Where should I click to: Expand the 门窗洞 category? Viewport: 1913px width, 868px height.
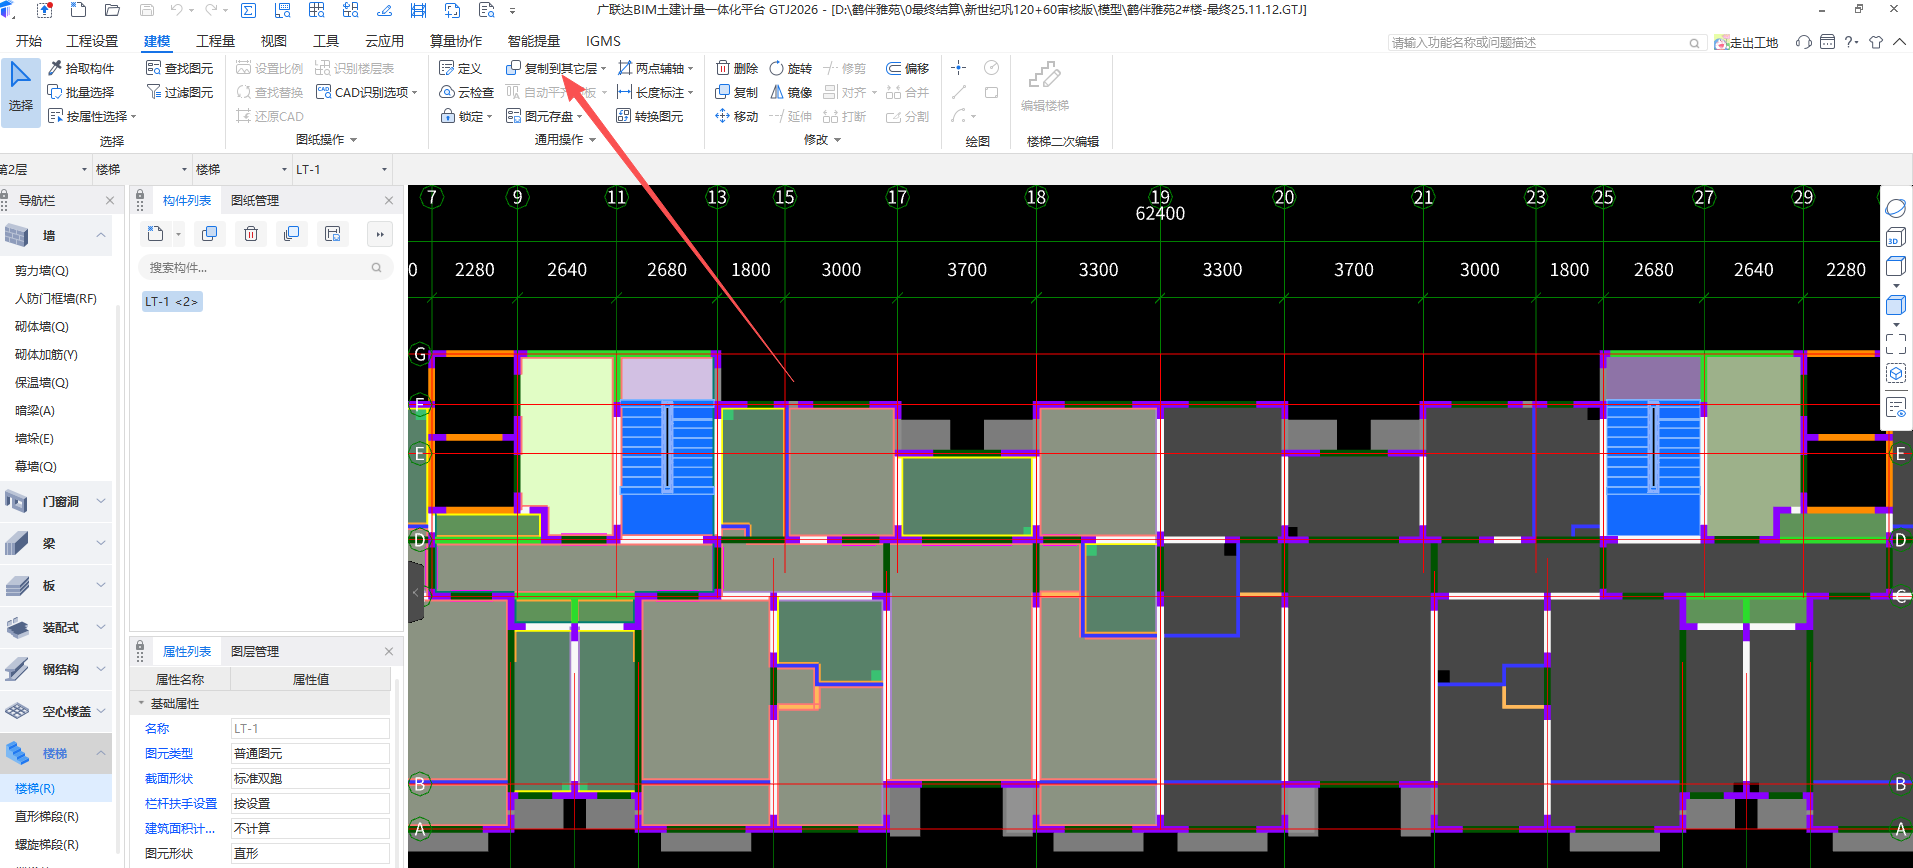tap(100, 501)
